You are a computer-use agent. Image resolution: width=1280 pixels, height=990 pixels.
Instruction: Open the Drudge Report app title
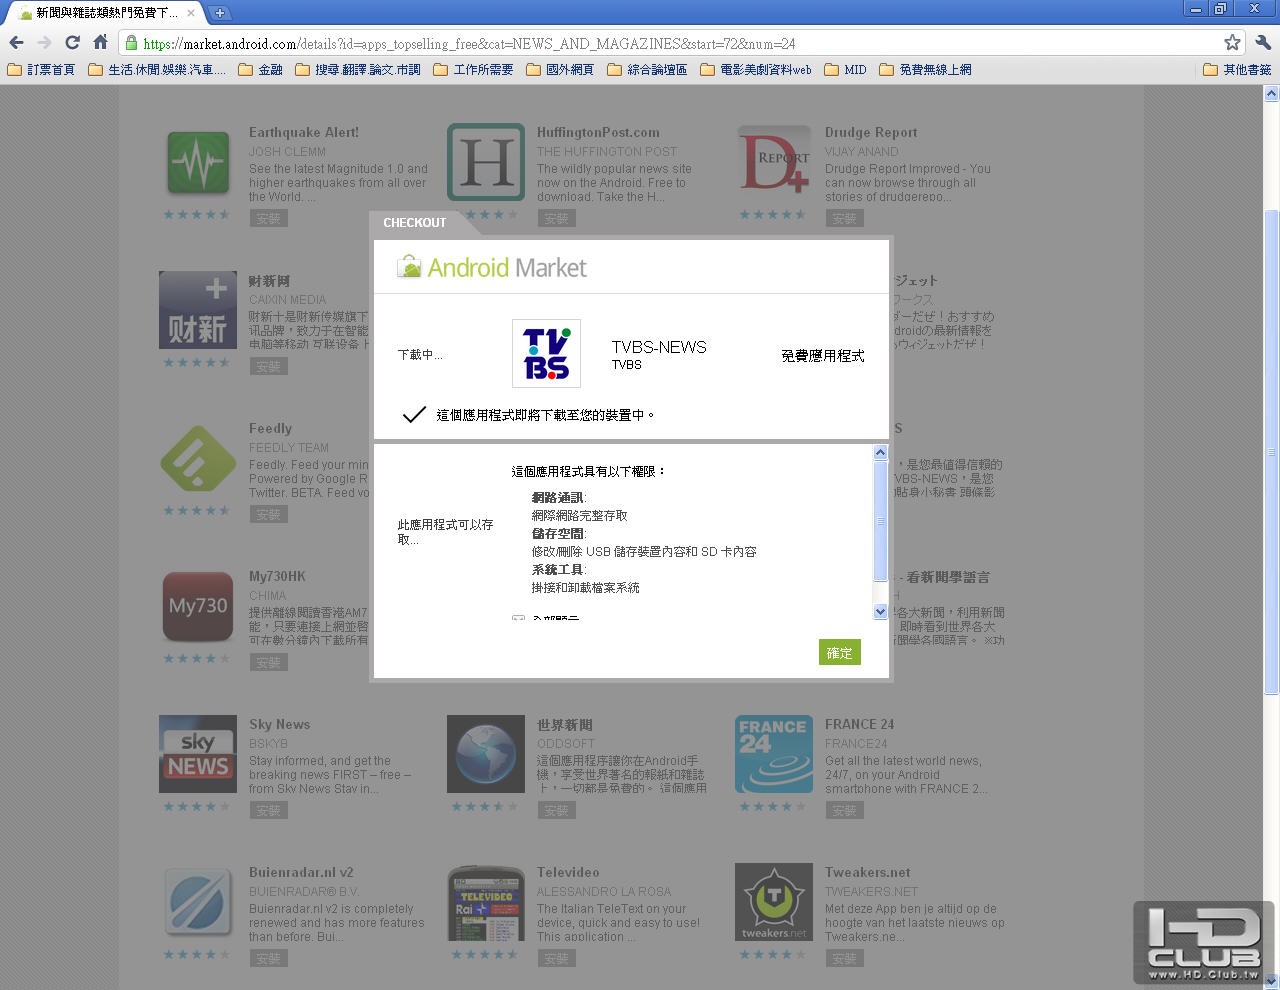(871, 132)
